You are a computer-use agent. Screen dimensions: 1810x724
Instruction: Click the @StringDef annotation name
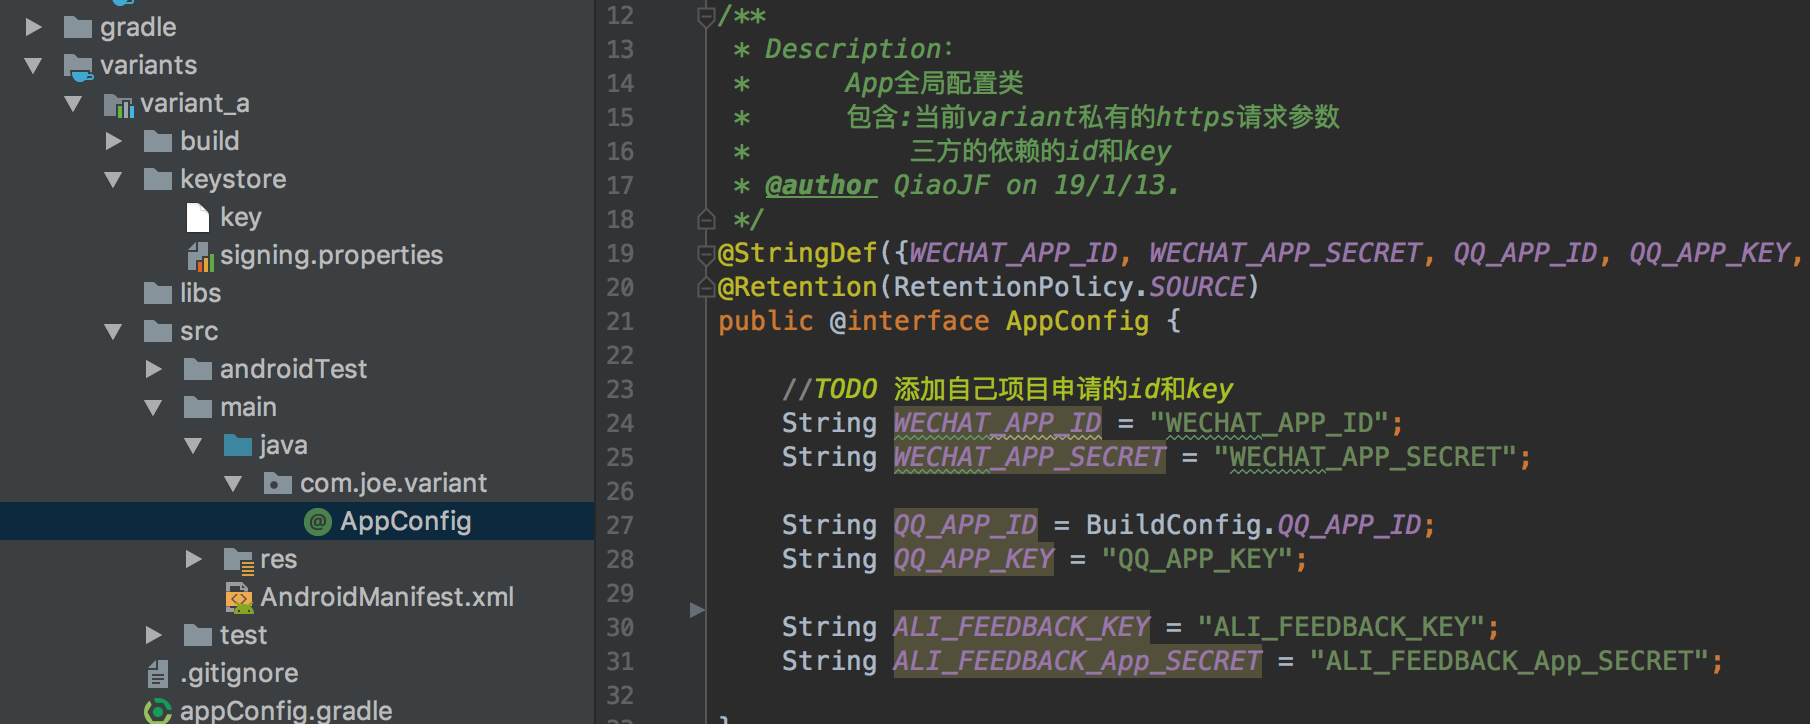coord(797,254)
